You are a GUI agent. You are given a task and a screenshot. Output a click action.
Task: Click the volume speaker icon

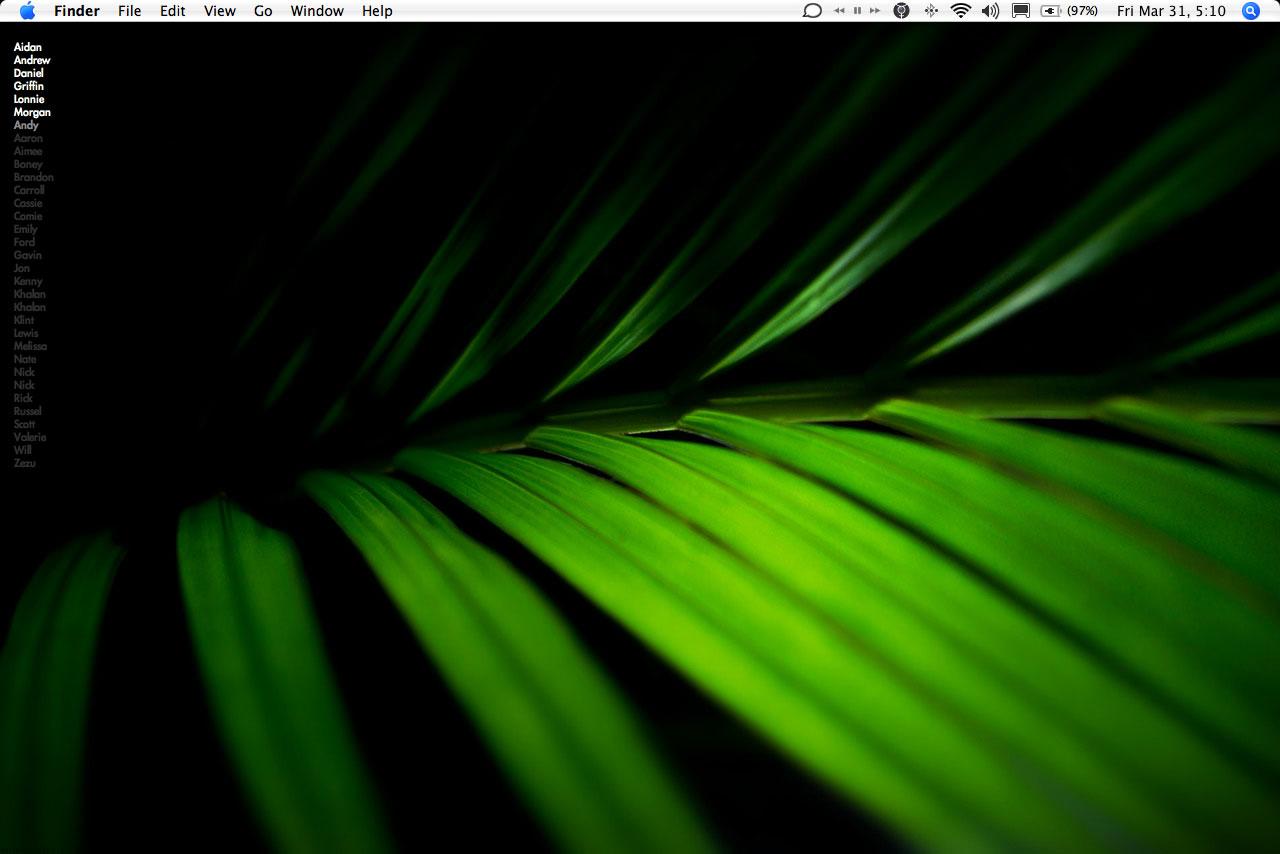click(x=990, y=11)
